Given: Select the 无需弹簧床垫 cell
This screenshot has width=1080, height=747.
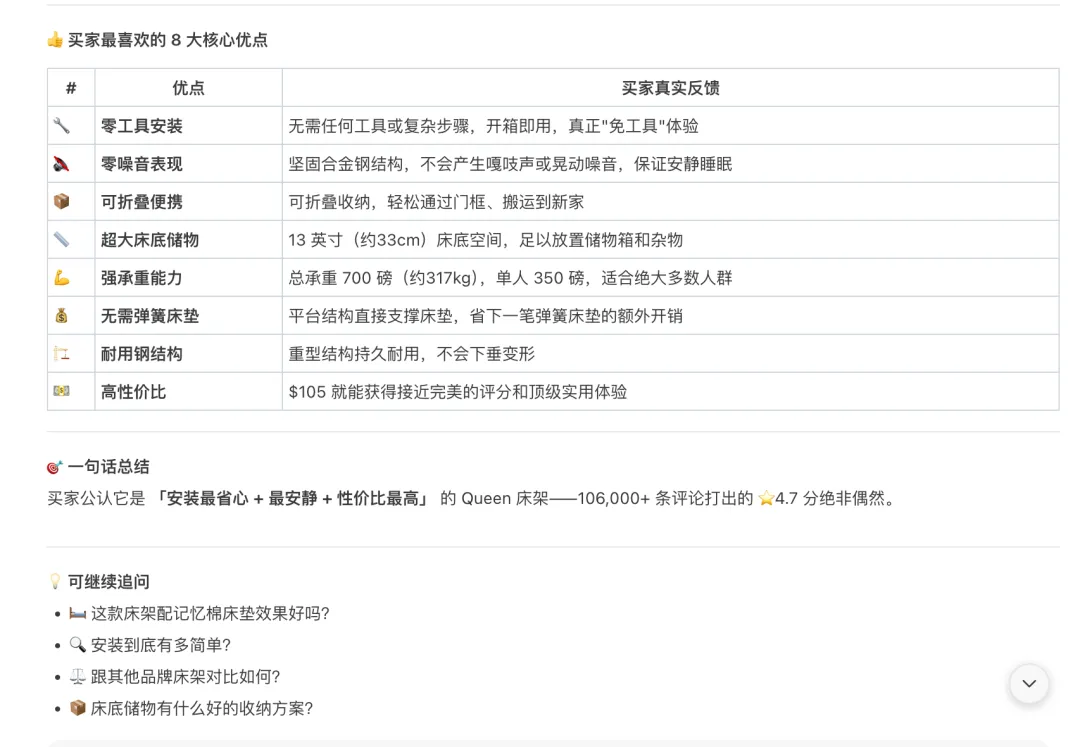Looking at the screenshot, I should 188,315.
